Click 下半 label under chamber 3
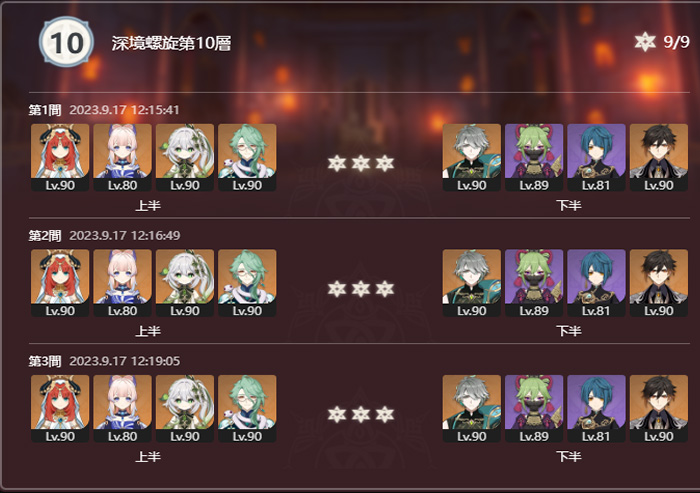The width and height of the screenshot is (700, 493). point(569,456)
